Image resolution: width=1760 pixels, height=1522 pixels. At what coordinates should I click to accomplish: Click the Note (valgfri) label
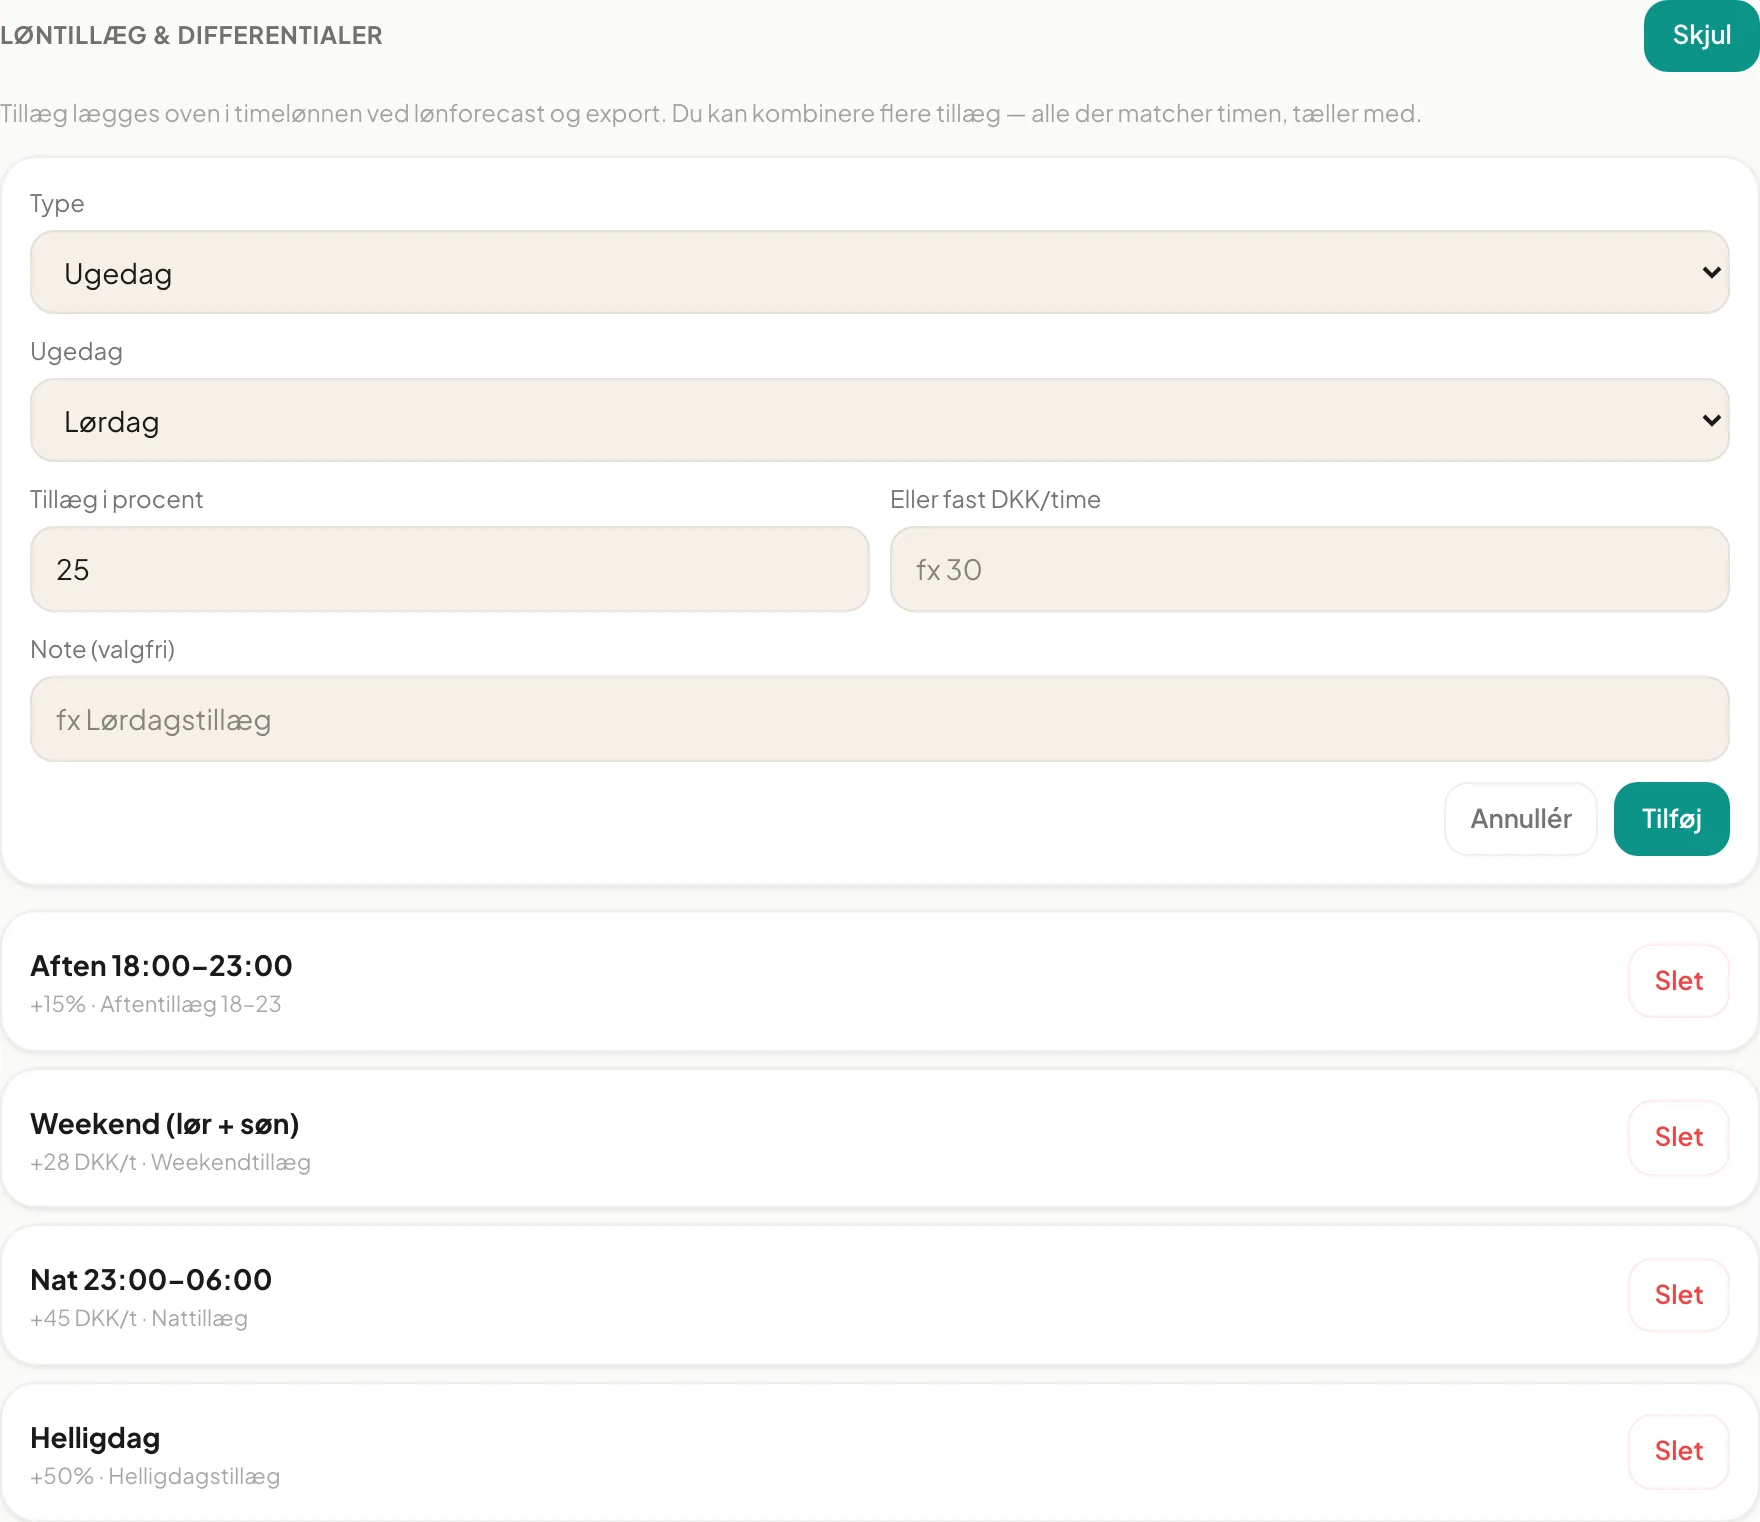tap(102, 650)
